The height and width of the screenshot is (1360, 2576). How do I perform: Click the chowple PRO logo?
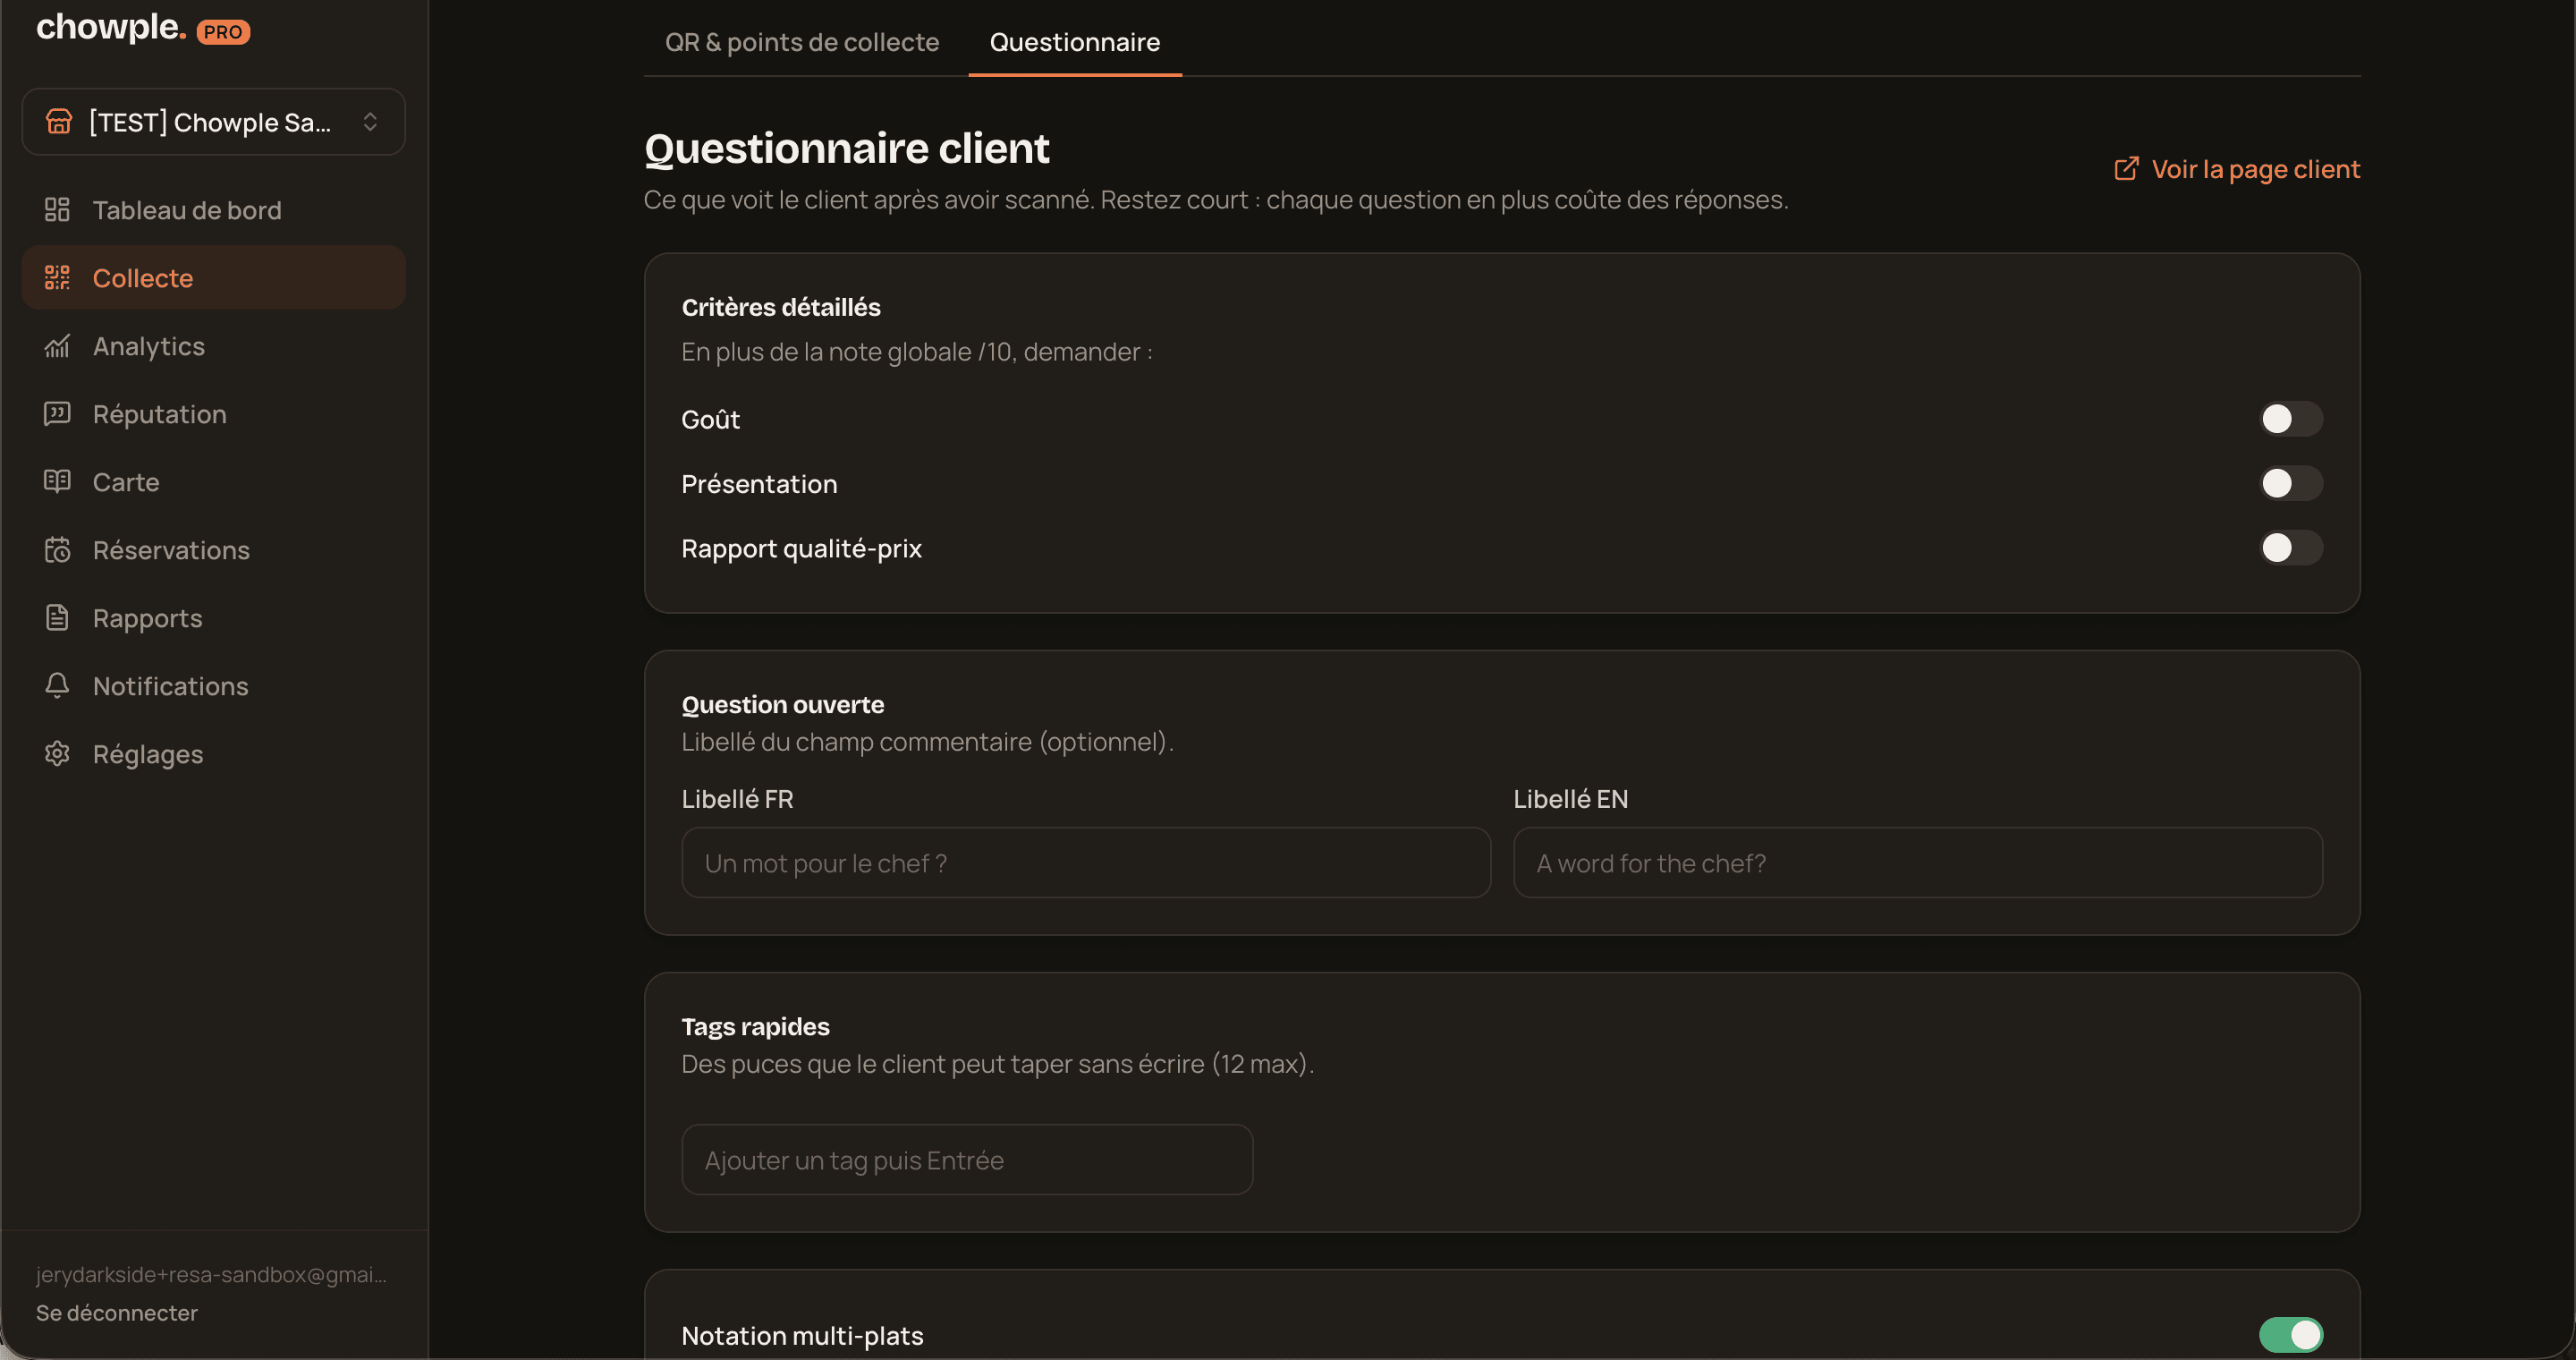143,28
